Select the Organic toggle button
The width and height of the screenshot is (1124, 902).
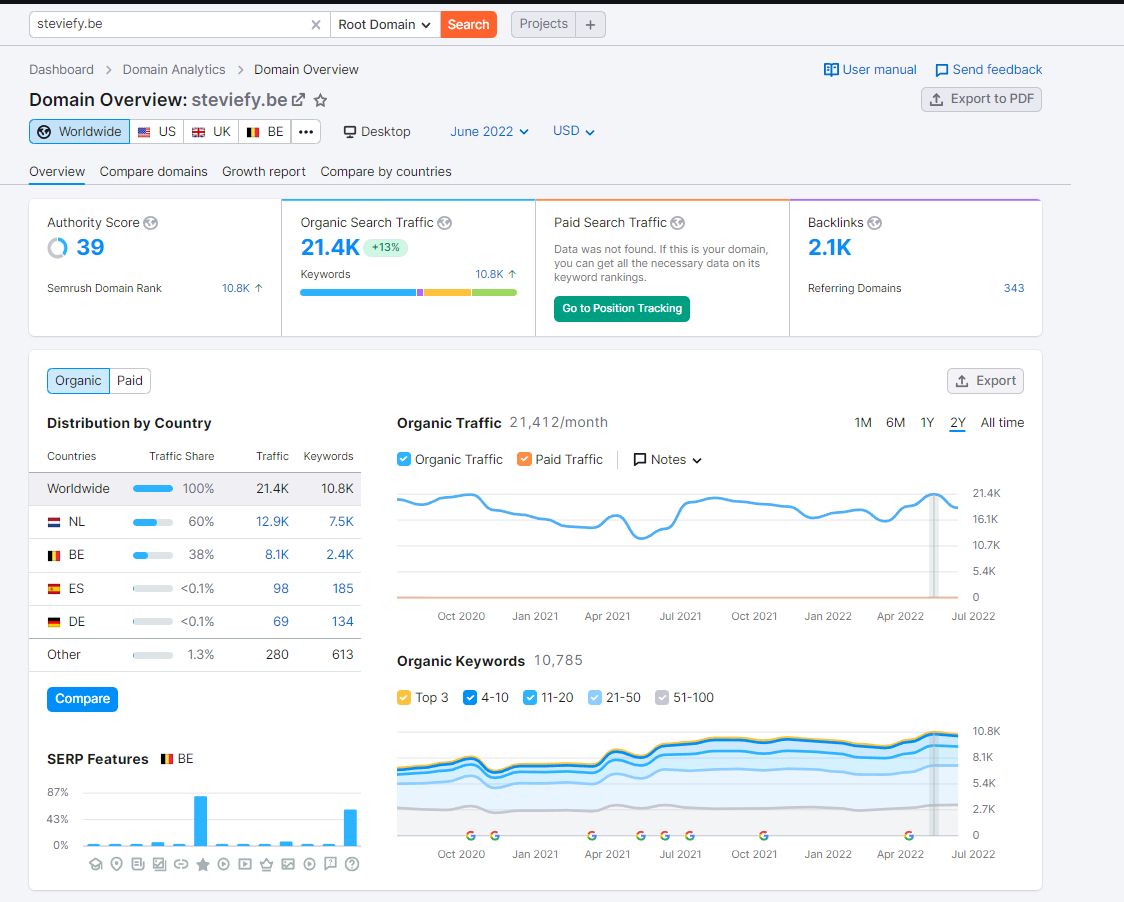click(x=78, y=381)
